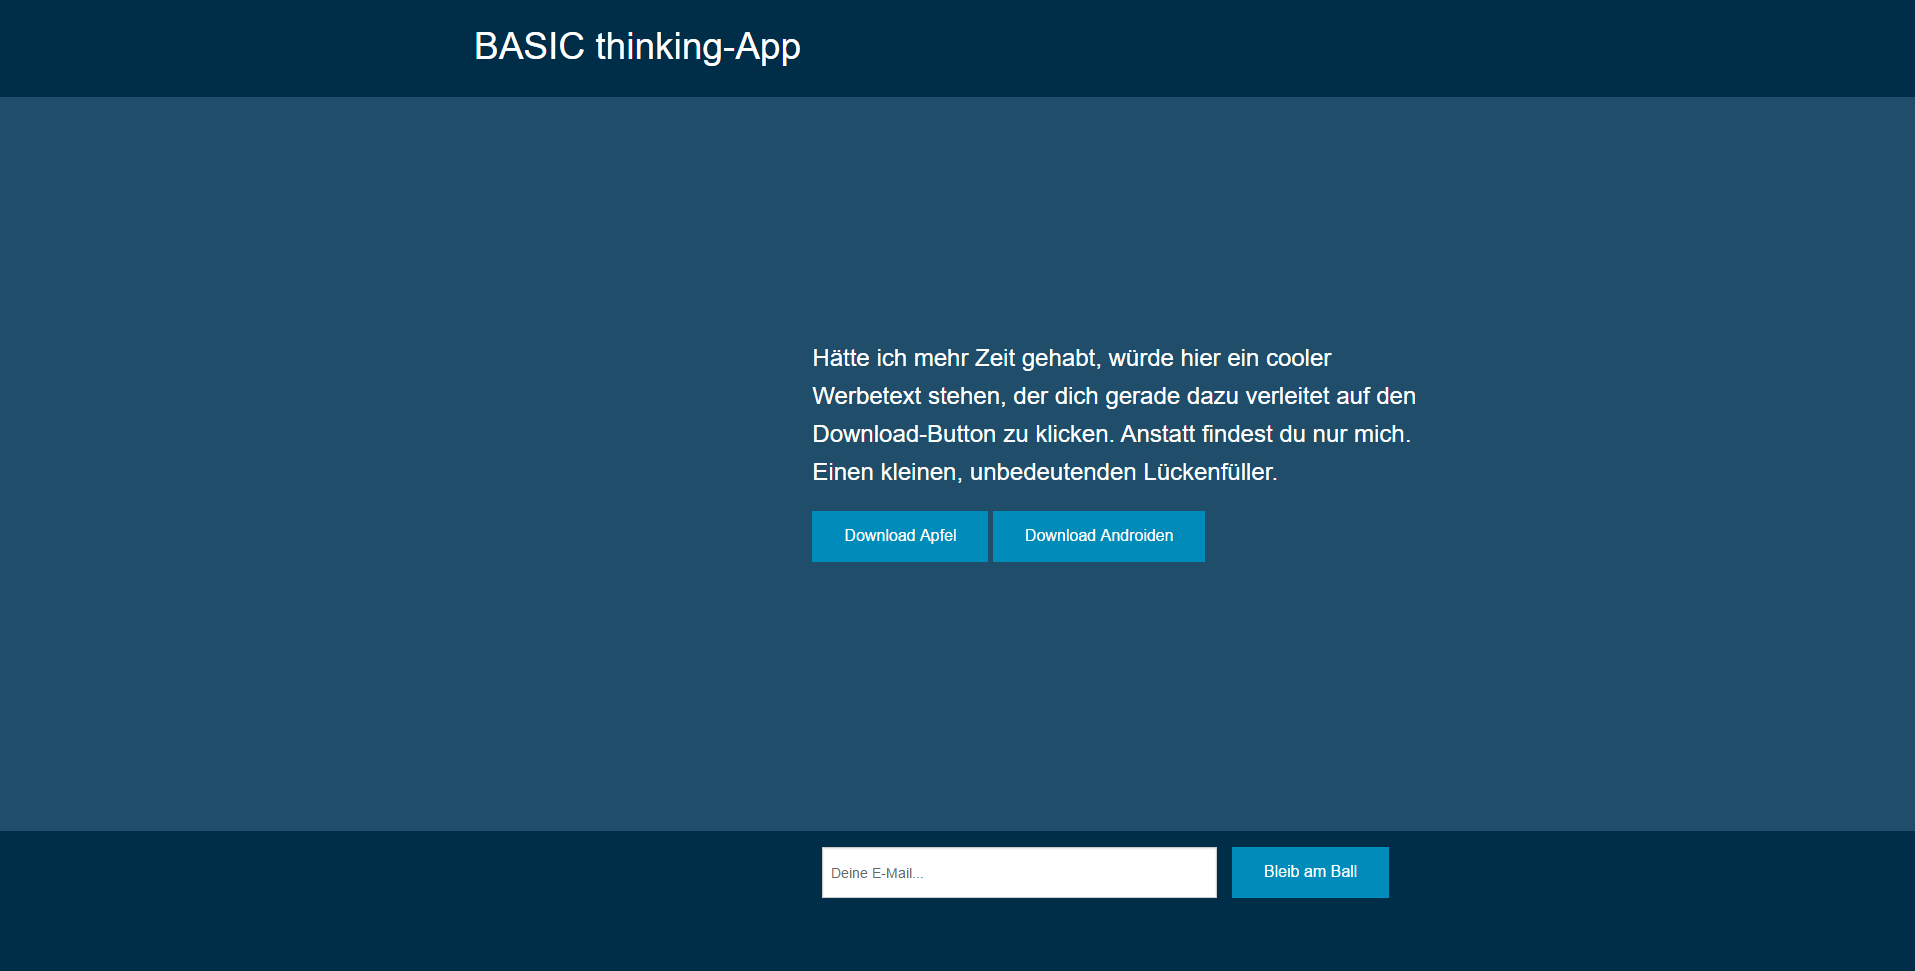1915x971 pixels.
Task: Click the Download Apfel button
Action: (x=899, y=536)
